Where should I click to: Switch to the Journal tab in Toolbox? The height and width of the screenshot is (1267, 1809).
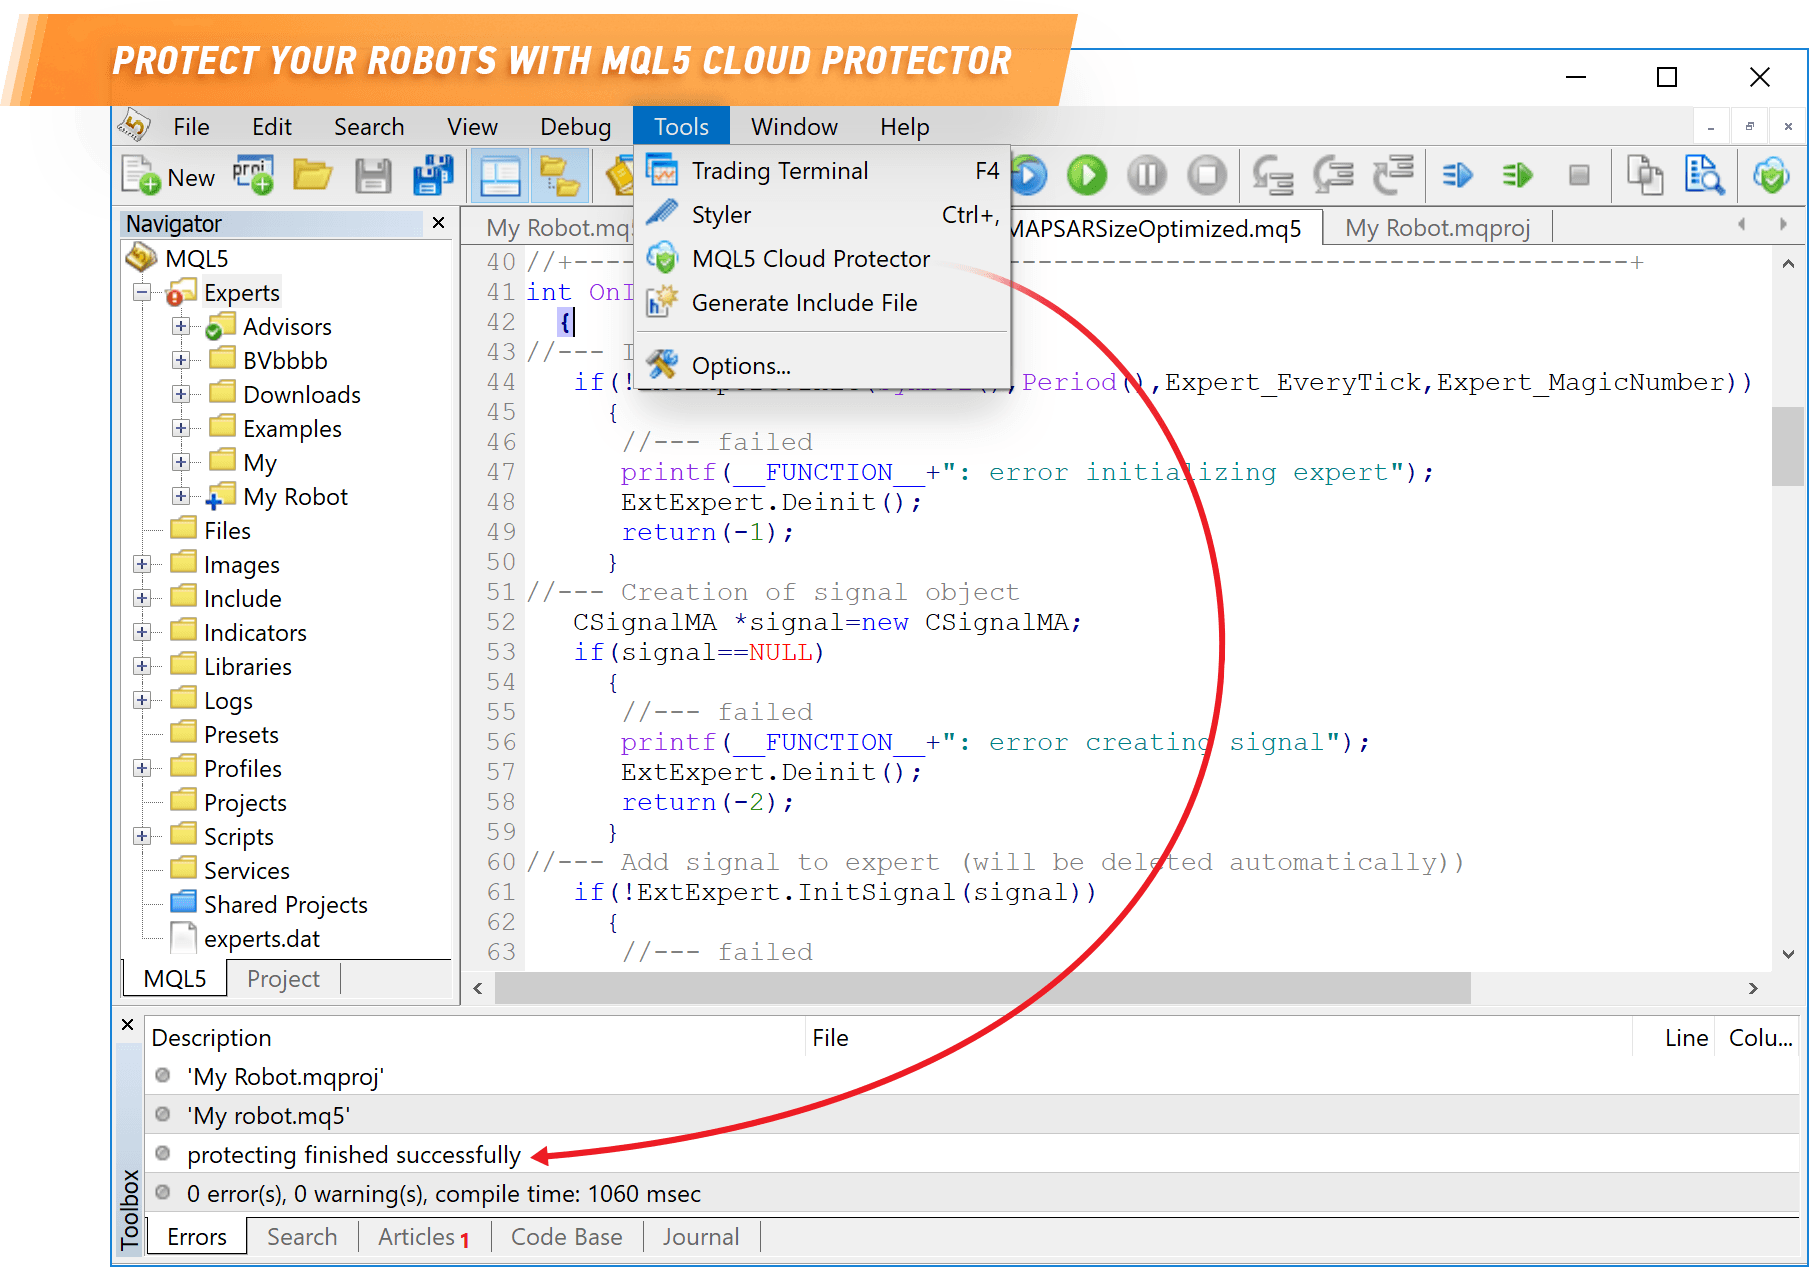[x=700, y=1236]
